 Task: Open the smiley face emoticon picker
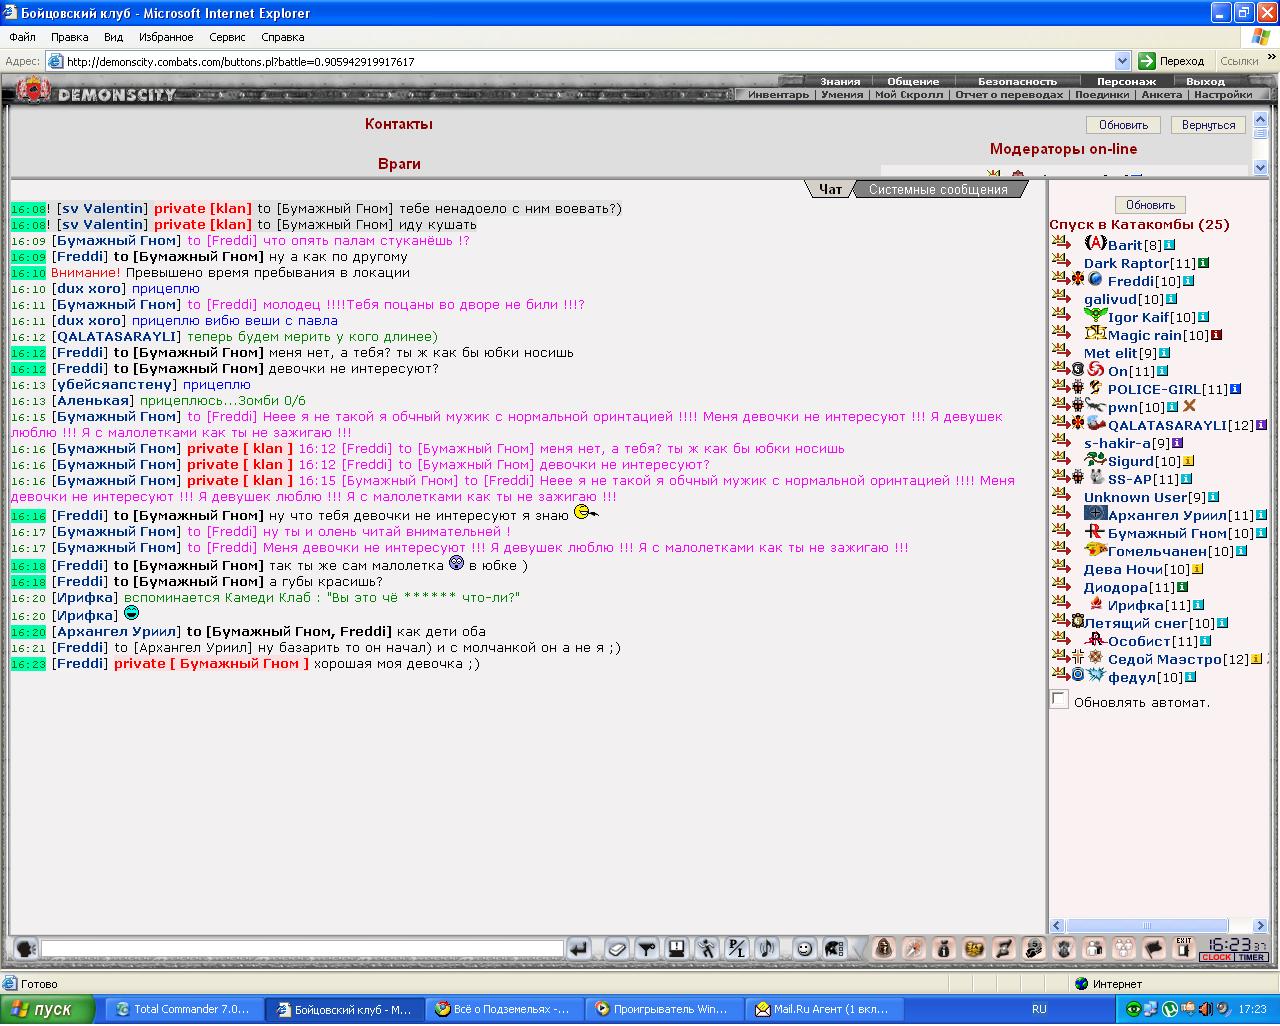[x=804, y=948]
